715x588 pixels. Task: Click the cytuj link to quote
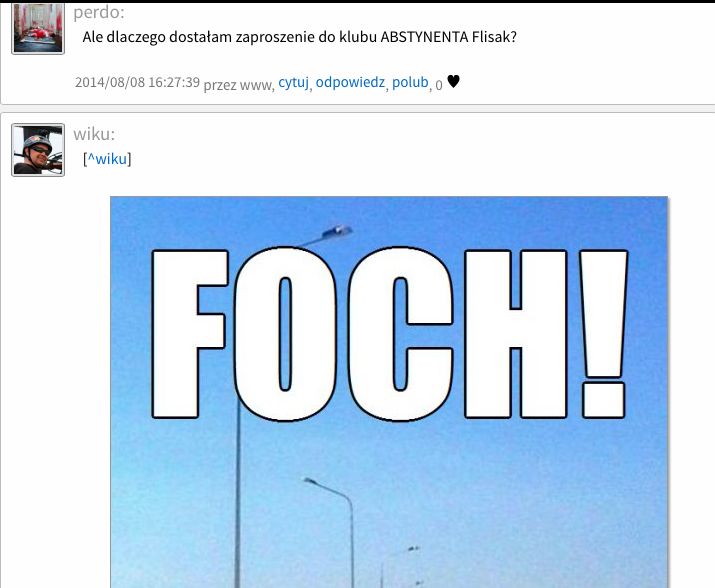pos(294,82)
